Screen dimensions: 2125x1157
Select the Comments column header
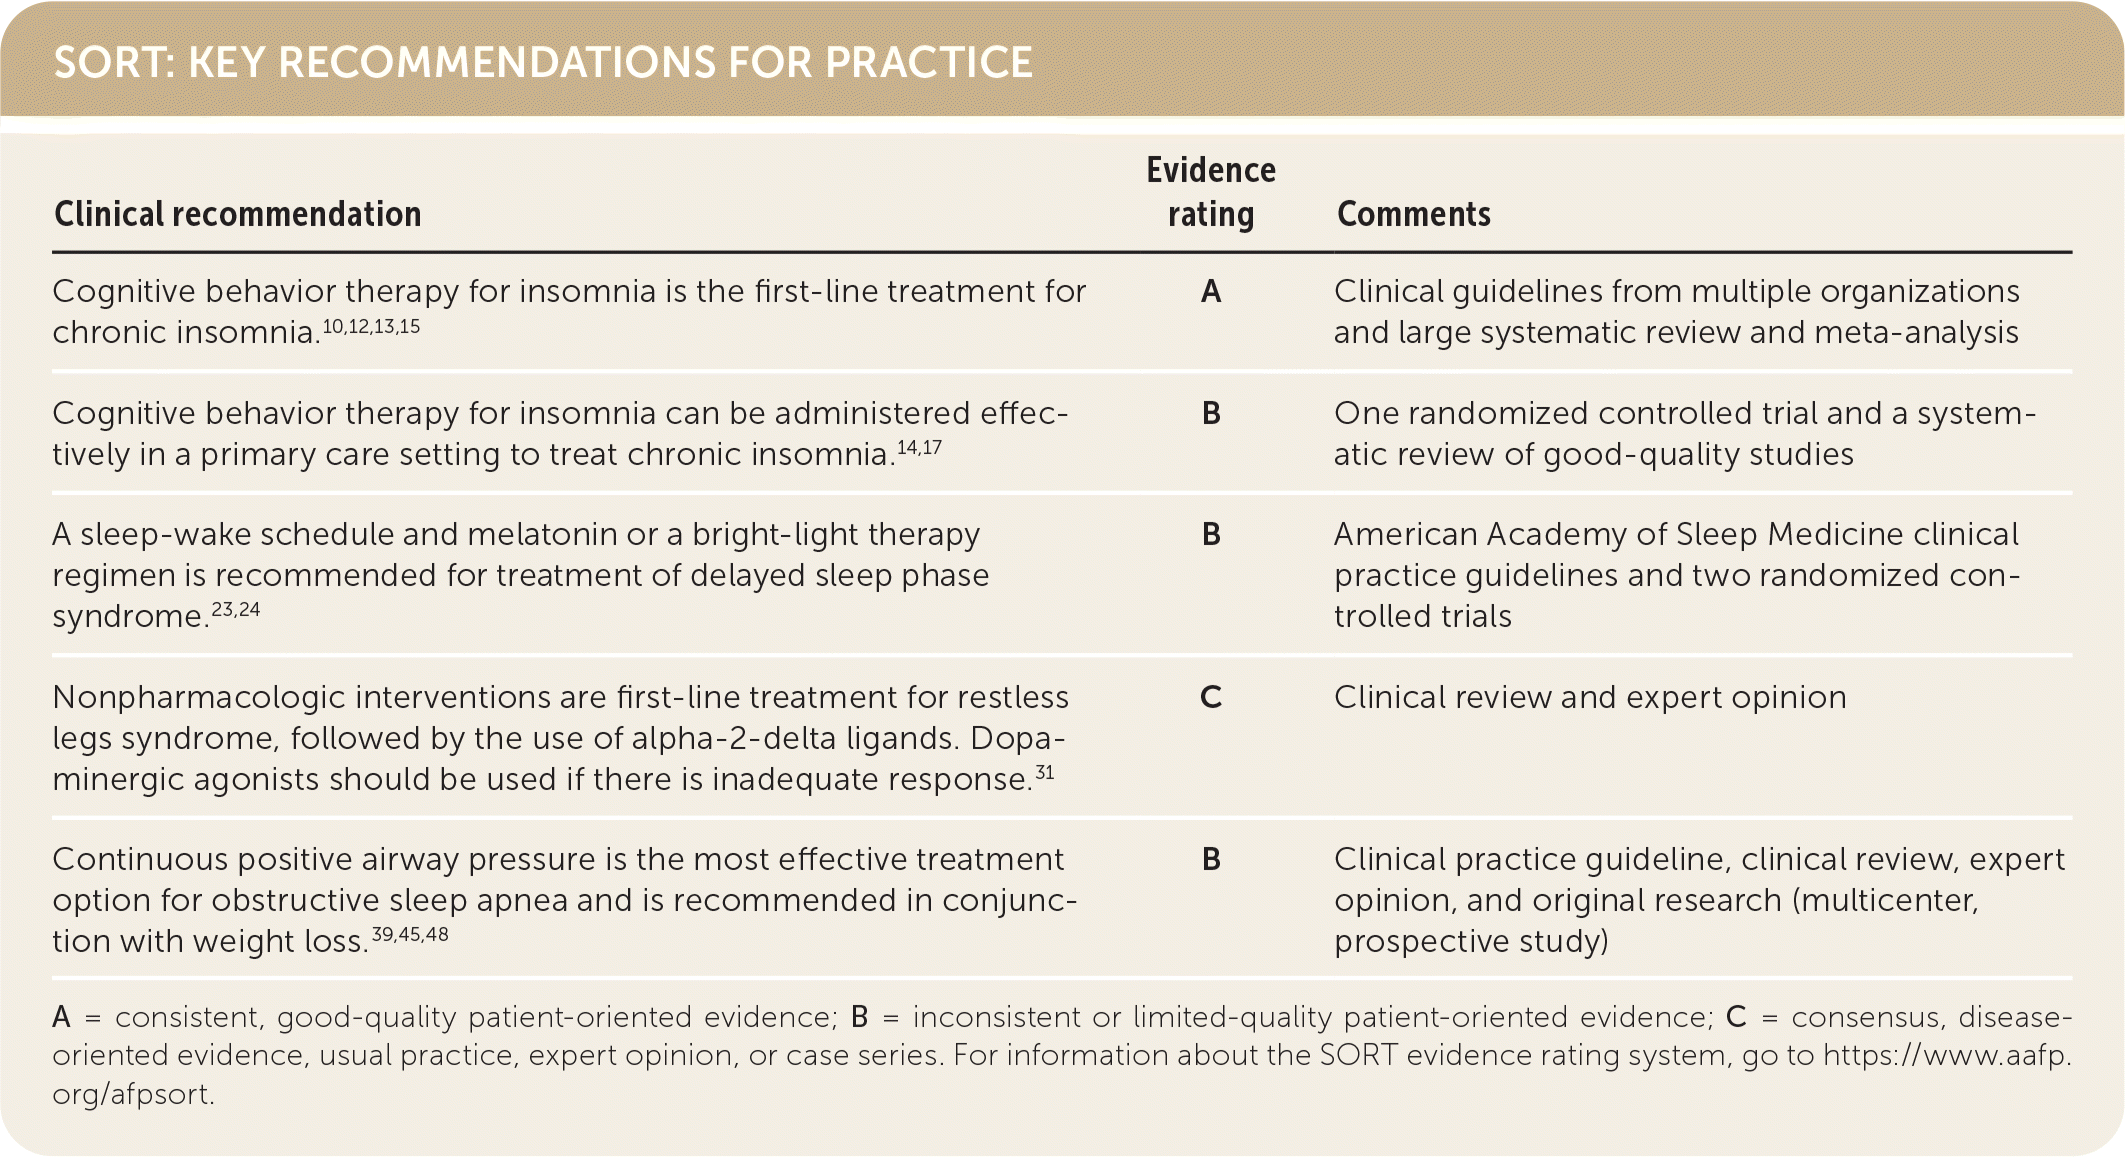1413,214
